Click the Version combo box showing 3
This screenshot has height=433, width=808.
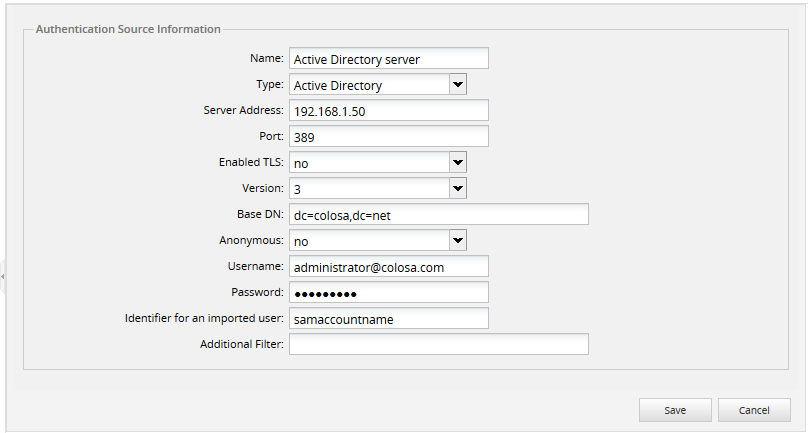(368, 188)
